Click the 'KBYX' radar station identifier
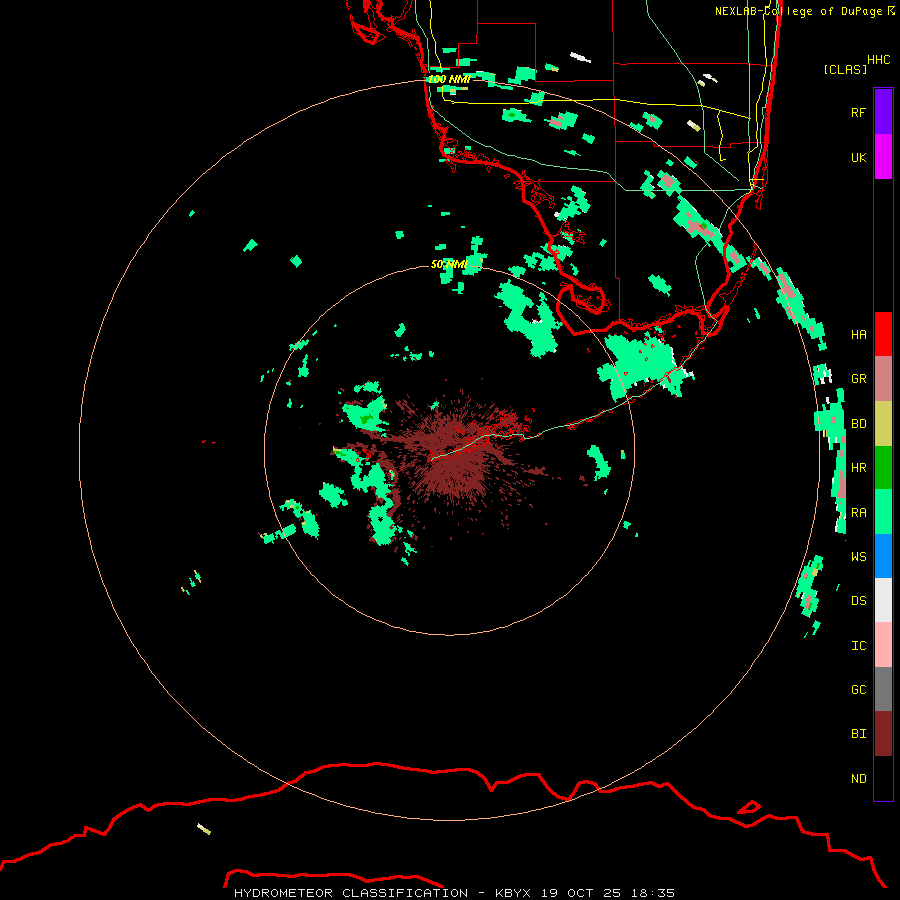900x900 pixels. point(513,893)
